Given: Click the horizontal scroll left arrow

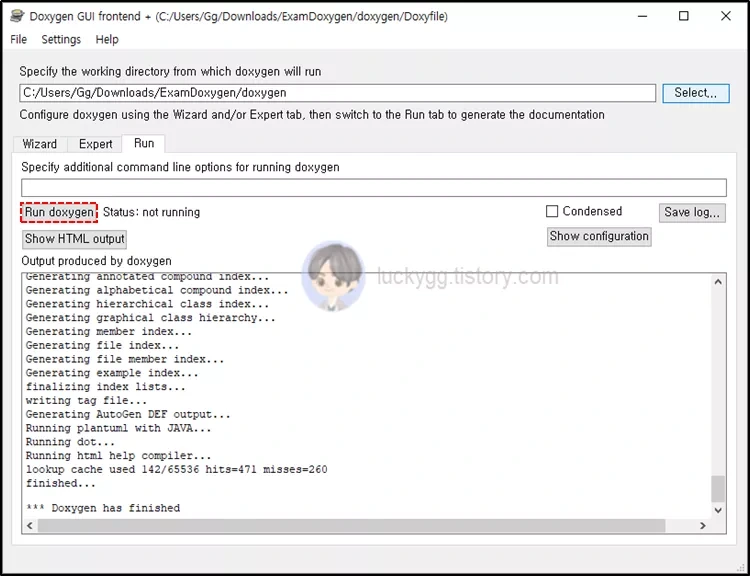Looking at the screenshot, I should (30, 526).
